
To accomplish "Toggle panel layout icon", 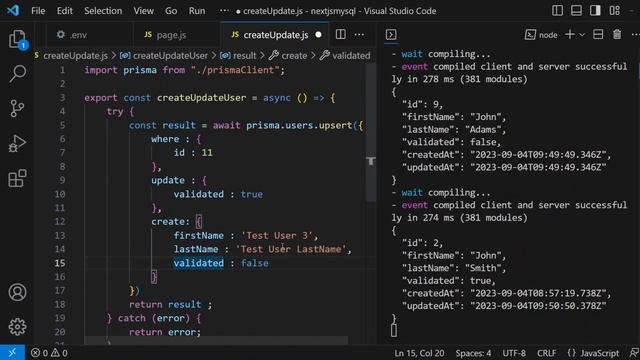I will click(576, 11).
